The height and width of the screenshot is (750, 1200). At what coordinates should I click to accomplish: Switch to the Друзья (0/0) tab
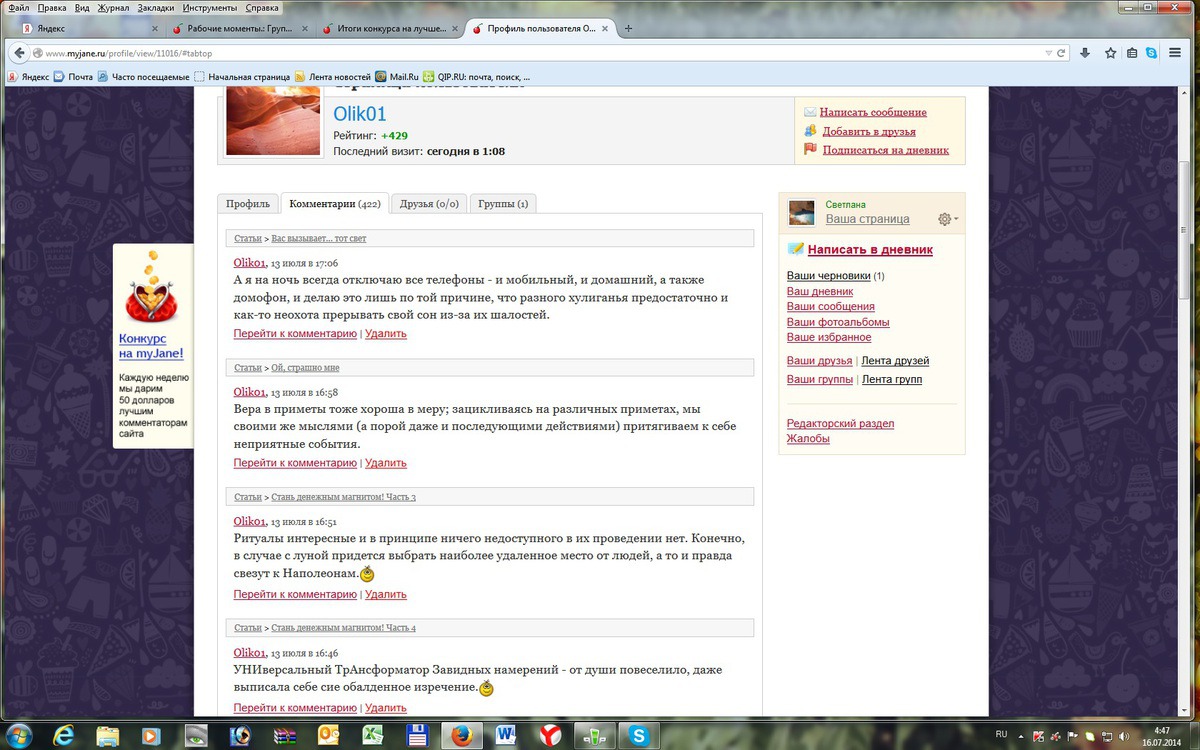point(429,204)
